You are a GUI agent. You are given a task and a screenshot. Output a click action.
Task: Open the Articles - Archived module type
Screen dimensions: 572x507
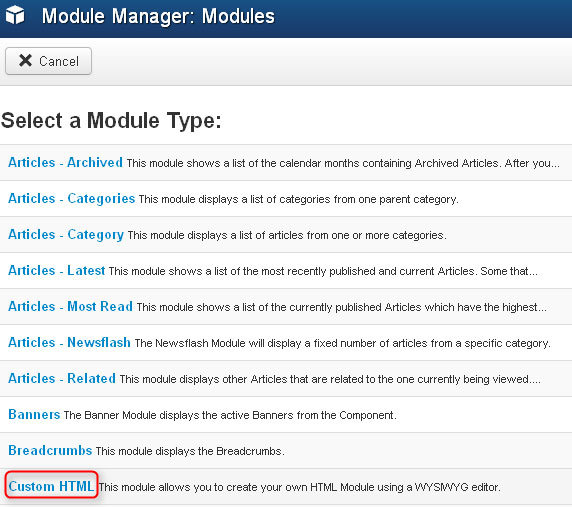pos(65,162)
